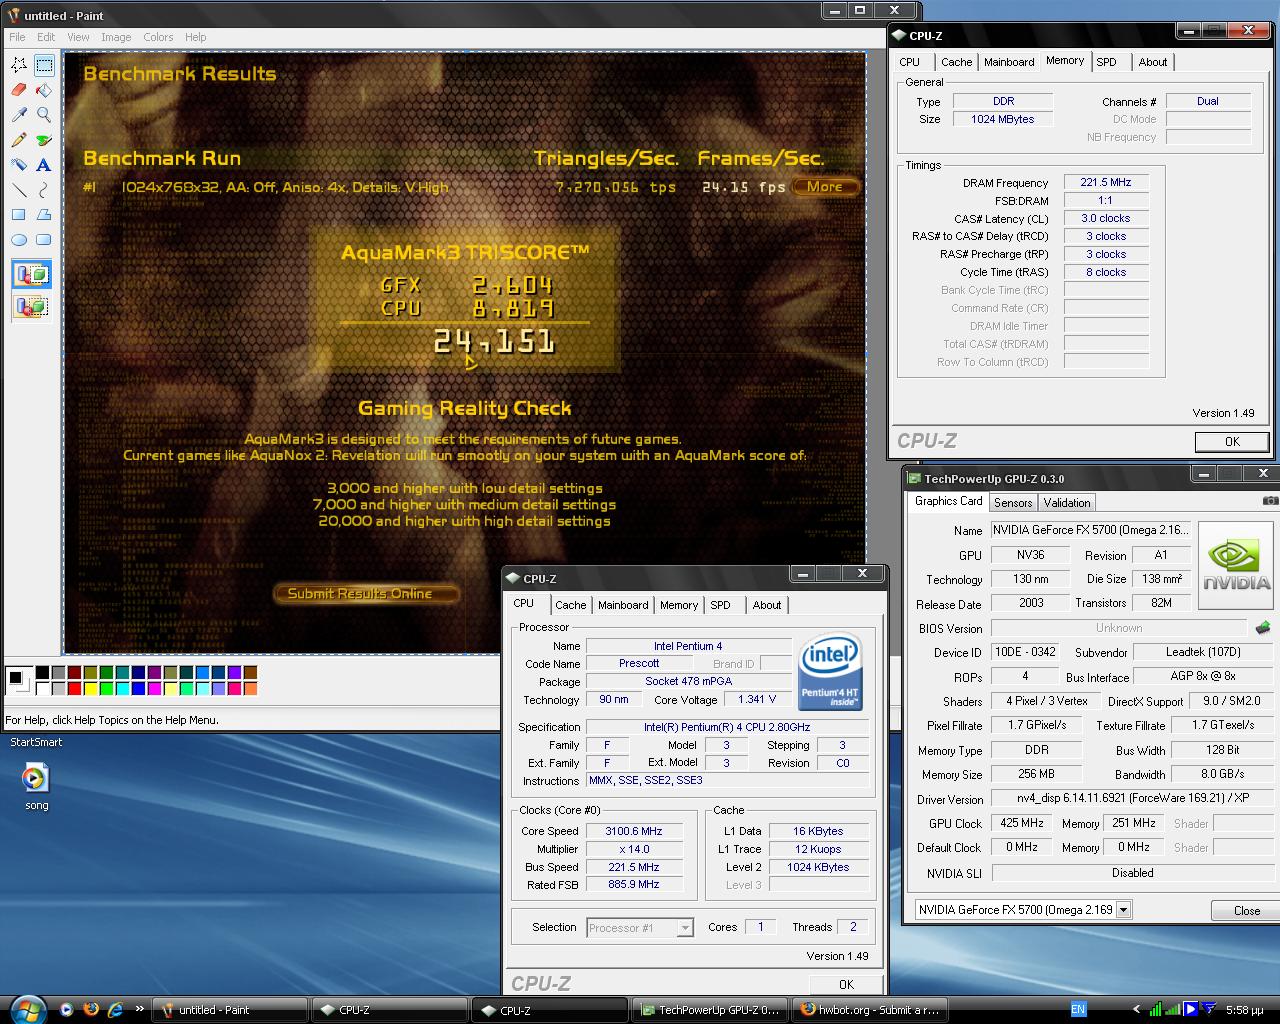Pick the Pick Color eyedropper tool
The height and width of the screenshot is (1024, 1280).
pyautogui.click(x=19, y=115)
